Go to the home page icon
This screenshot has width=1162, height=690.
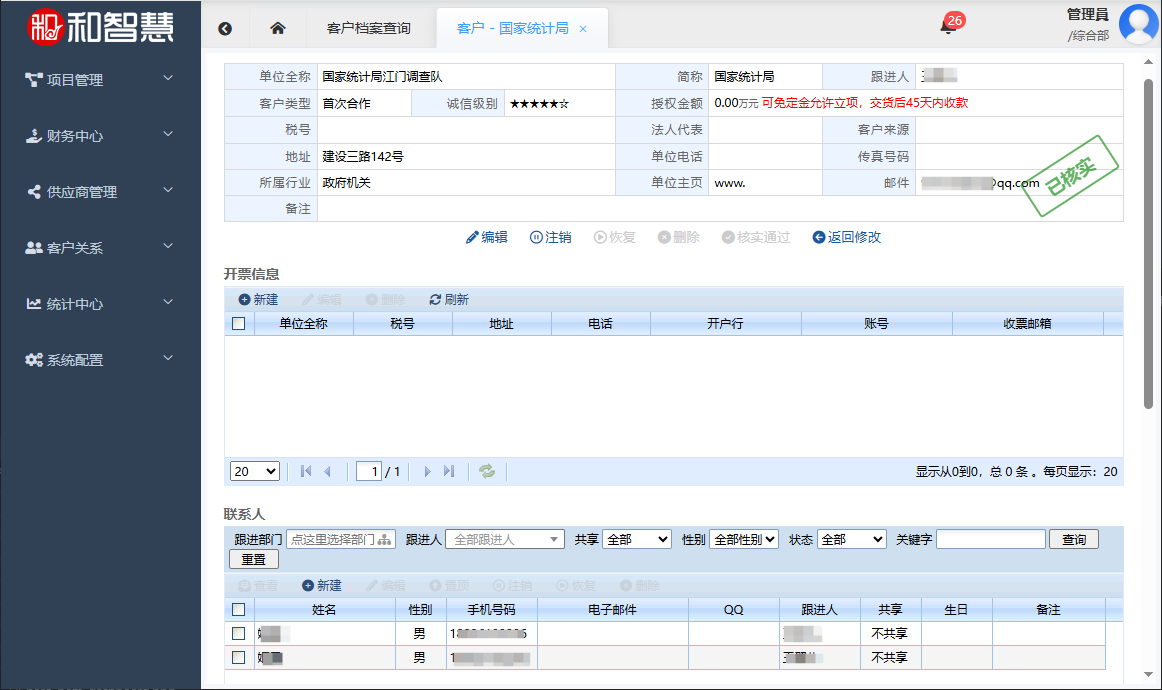pos(278,28)
